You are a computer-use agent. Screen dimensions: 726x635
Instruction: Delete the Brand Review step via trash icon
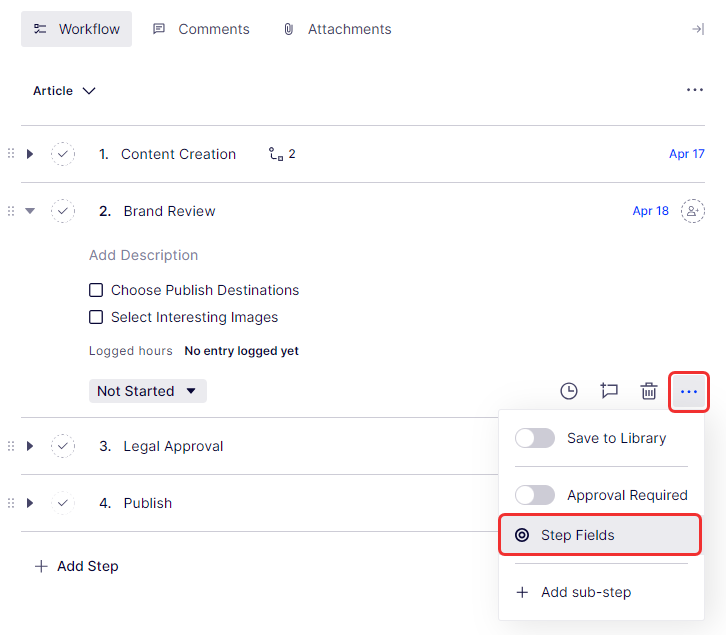coord(649,391)
